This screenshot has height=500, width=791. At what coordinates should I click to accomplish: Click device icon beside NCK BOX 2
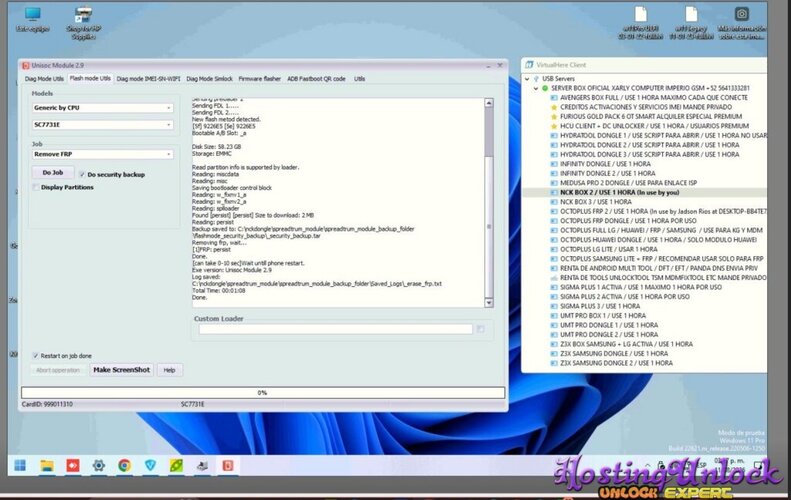(x=554, y=193)
